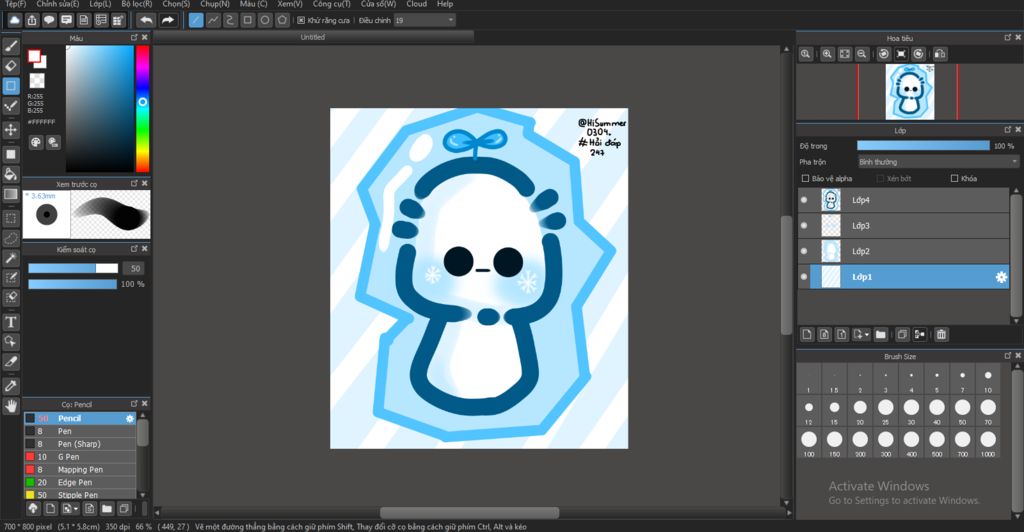The image size is (1024, 532).
Task: Fit canvas to window in navigator
Action: (x=844, y=54)
